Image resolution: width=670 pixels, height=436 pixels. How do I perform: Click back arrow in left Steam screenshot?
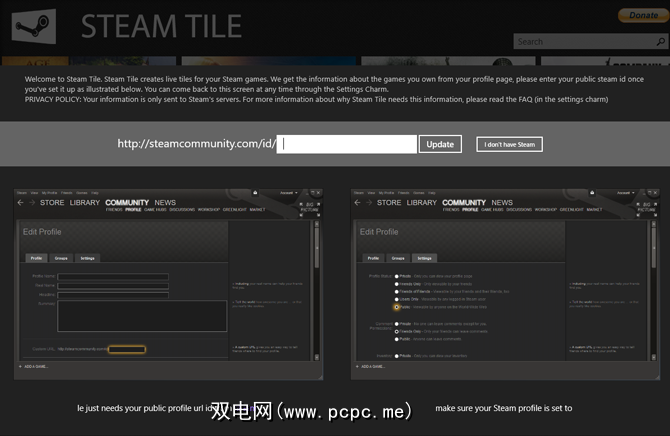[21, 203]
